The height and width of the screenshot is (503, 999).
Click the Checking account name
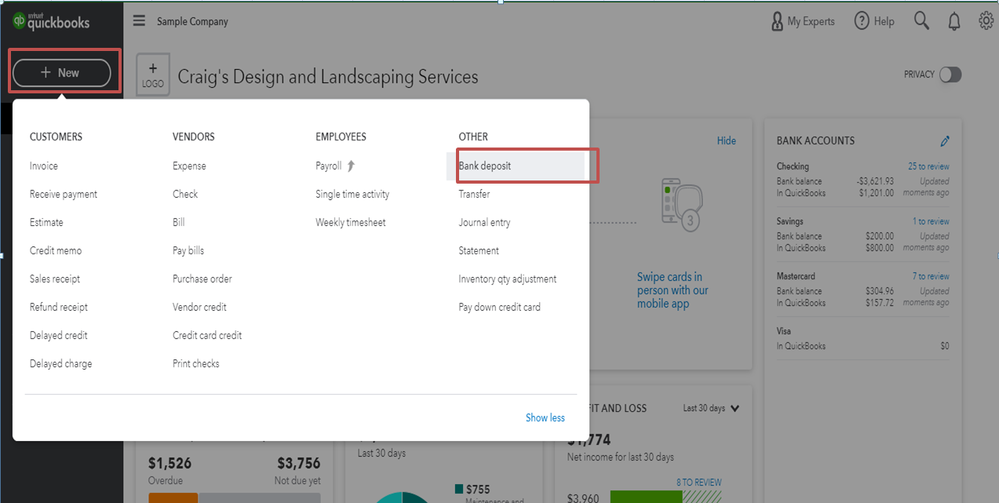(793, 166)
